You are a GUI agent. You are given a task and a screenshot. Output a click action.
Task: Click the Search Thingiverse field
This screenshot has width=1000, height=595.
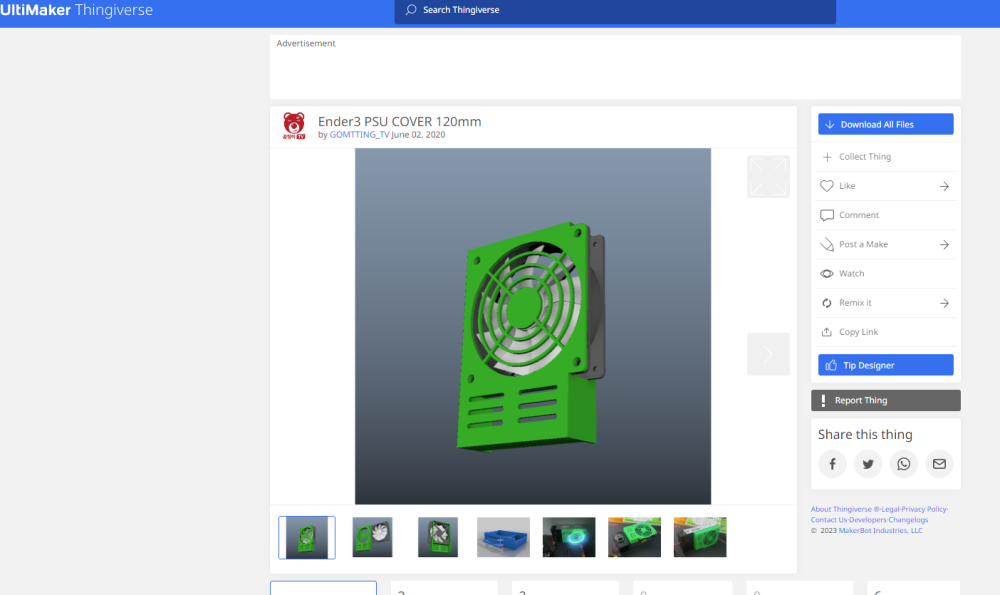(615, 11)
